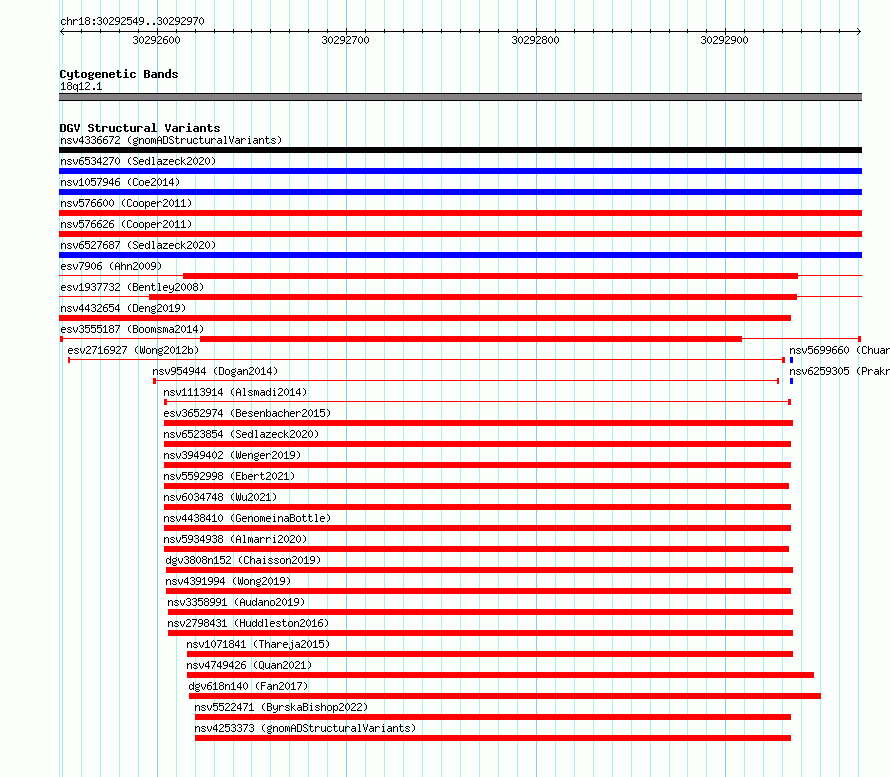Click ruler position 30292900
Screen dimensions: 890x777
(x=724, y=40)
